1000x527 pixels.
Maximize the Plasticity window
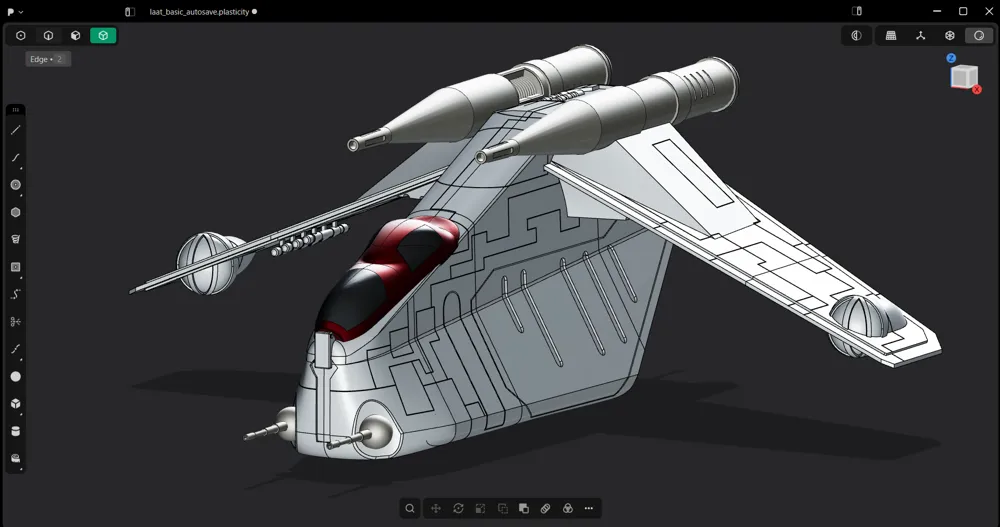click(x=963, y=11)
